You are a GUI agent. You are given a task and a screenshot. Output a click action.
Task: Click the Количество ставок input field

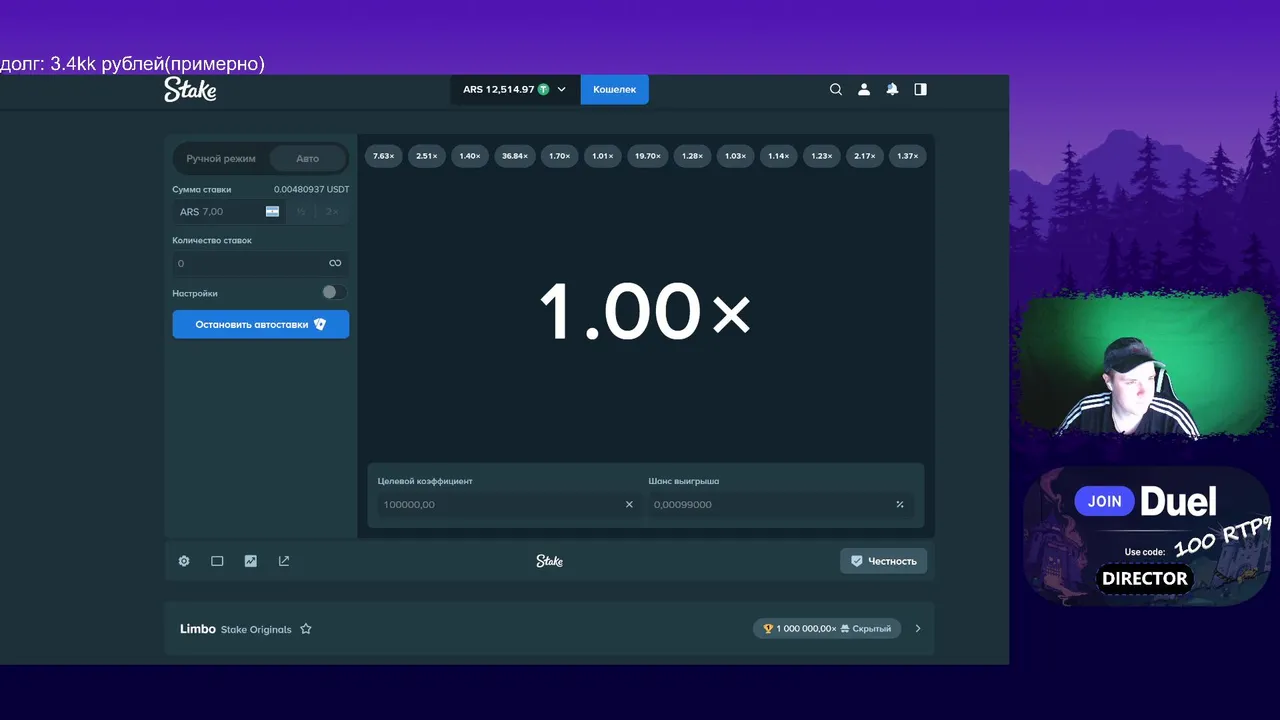click(x=260, y=263)
